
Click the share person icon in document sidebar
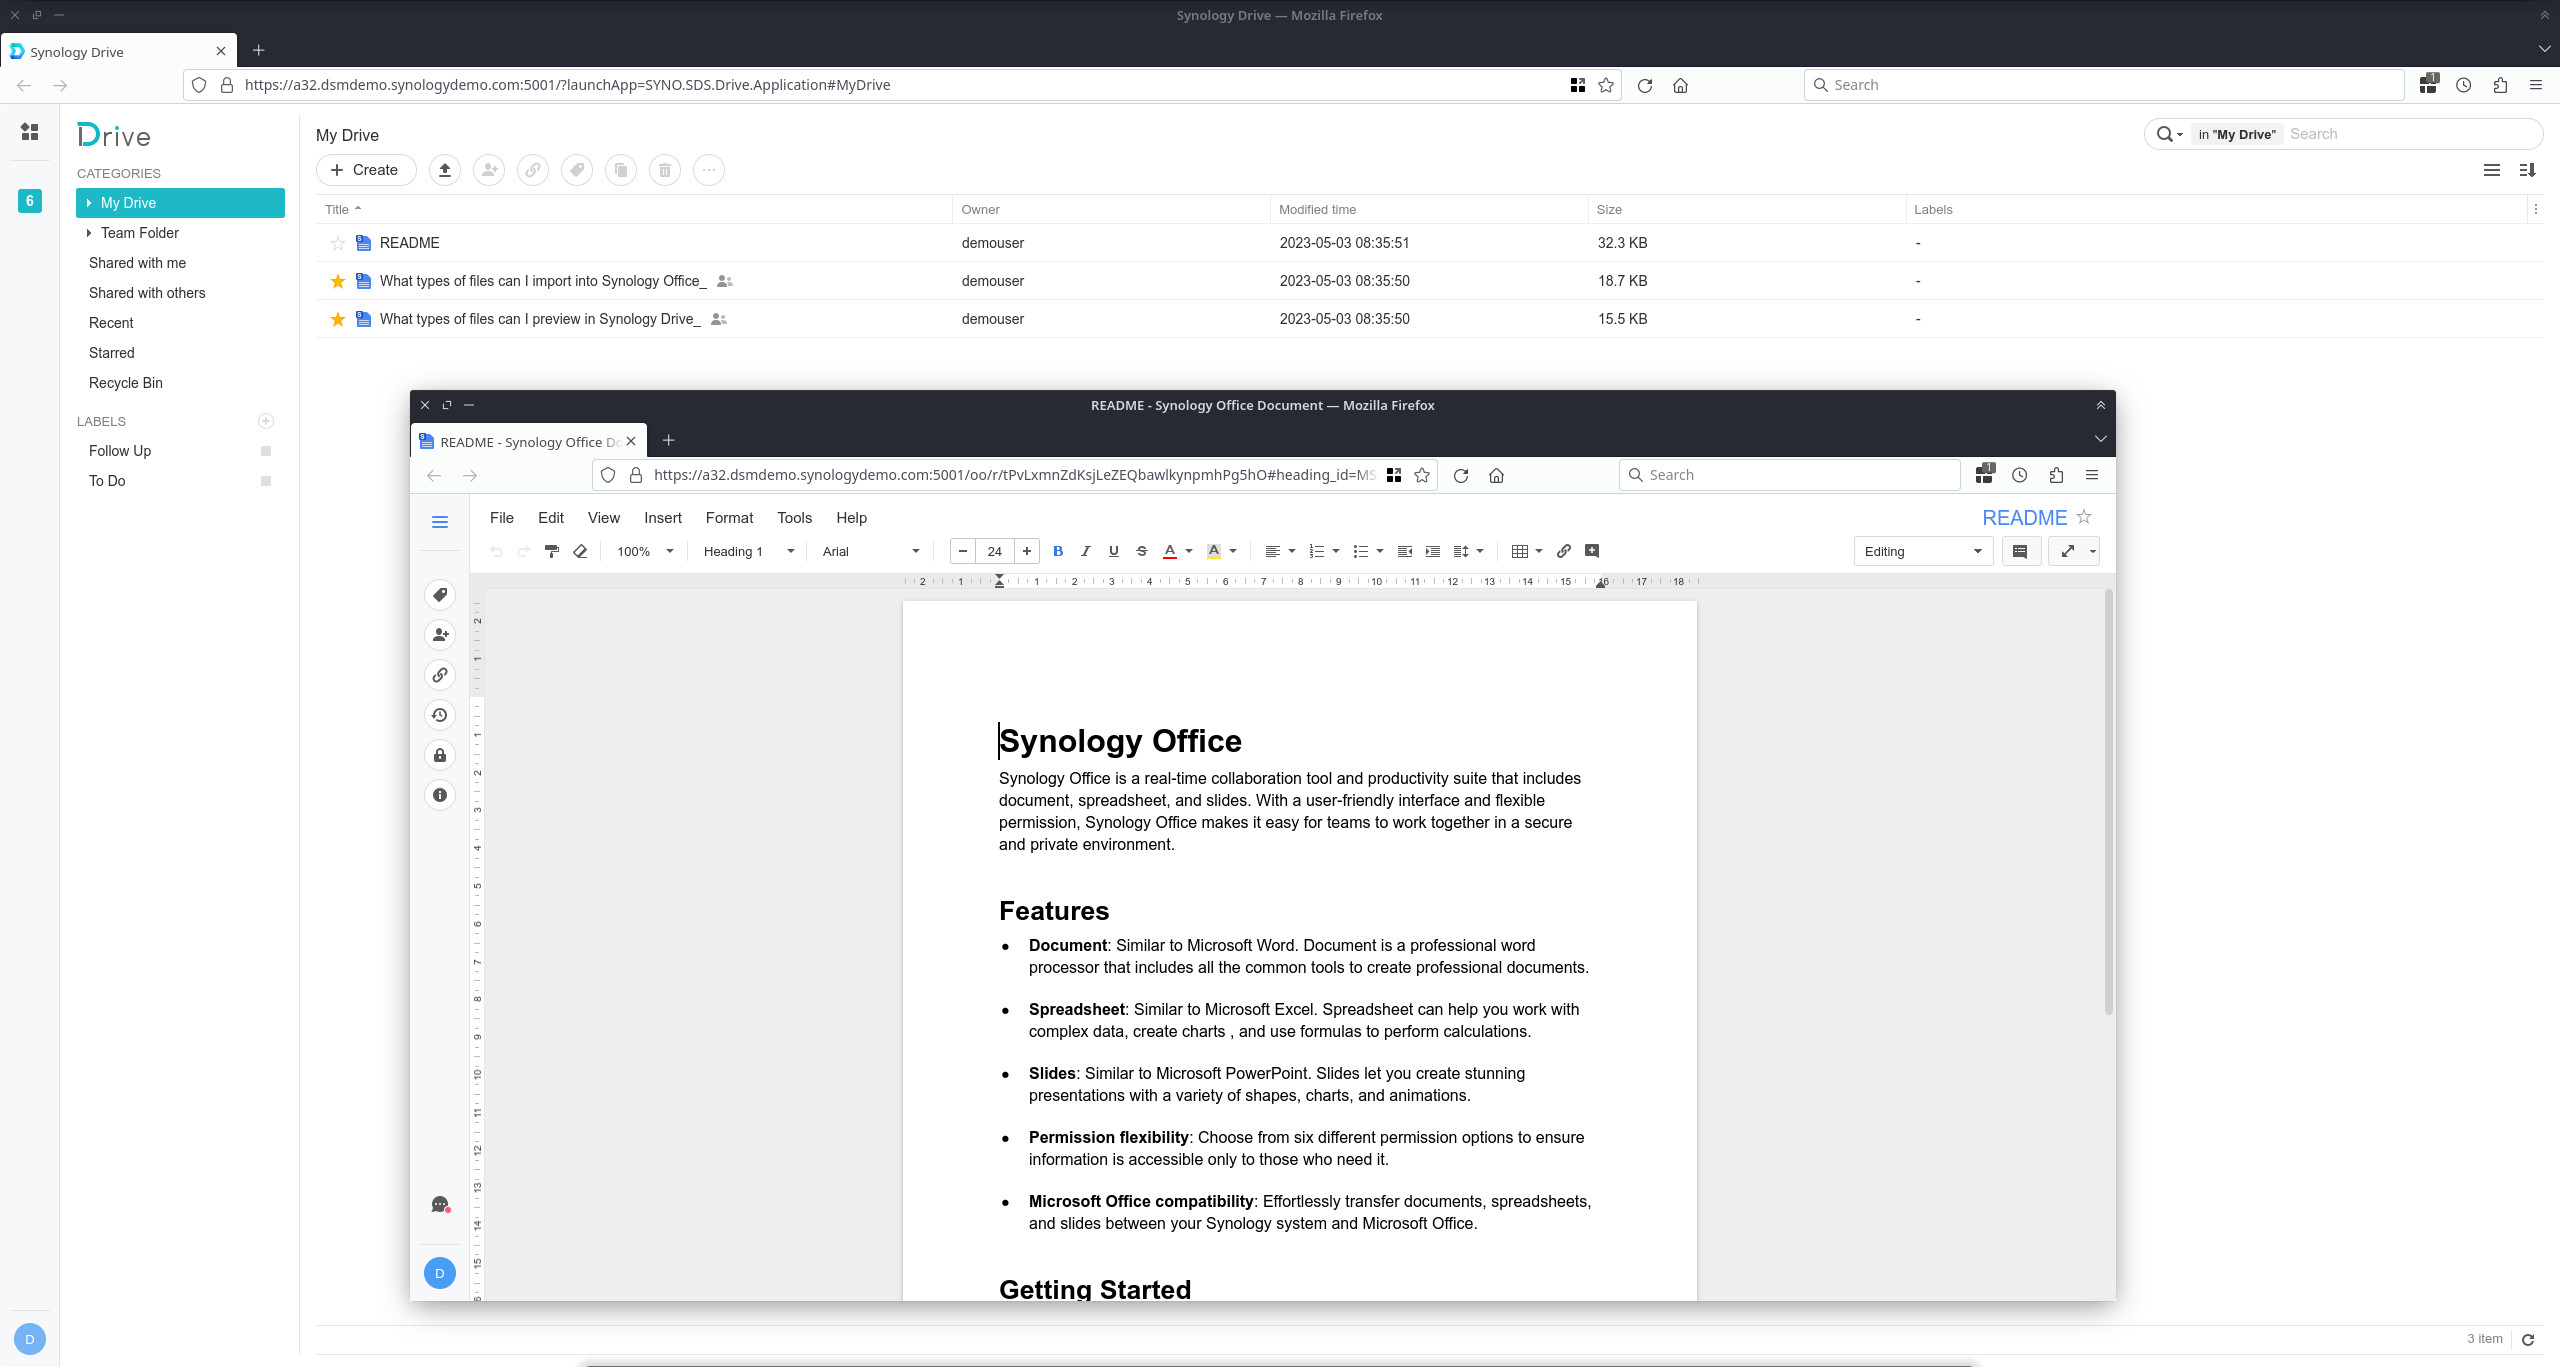click(x=440, y=635)
